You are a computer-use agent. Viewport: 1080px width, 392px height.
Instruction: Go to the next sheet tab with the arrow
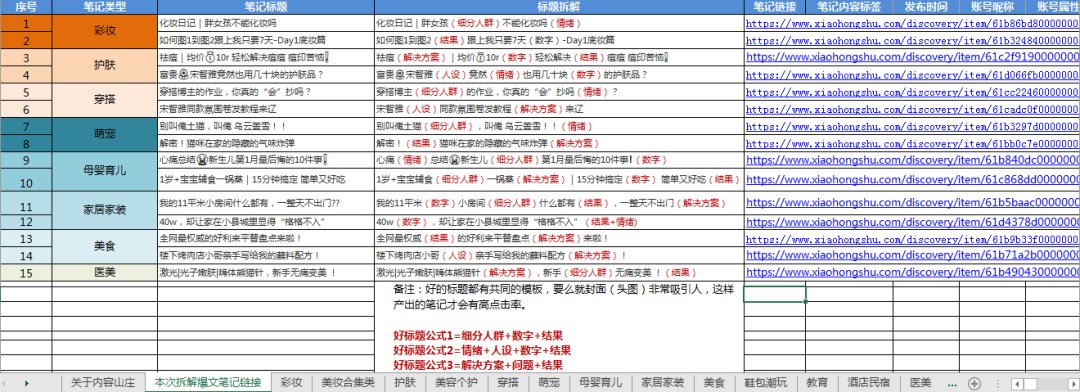(x=27, y=383)
